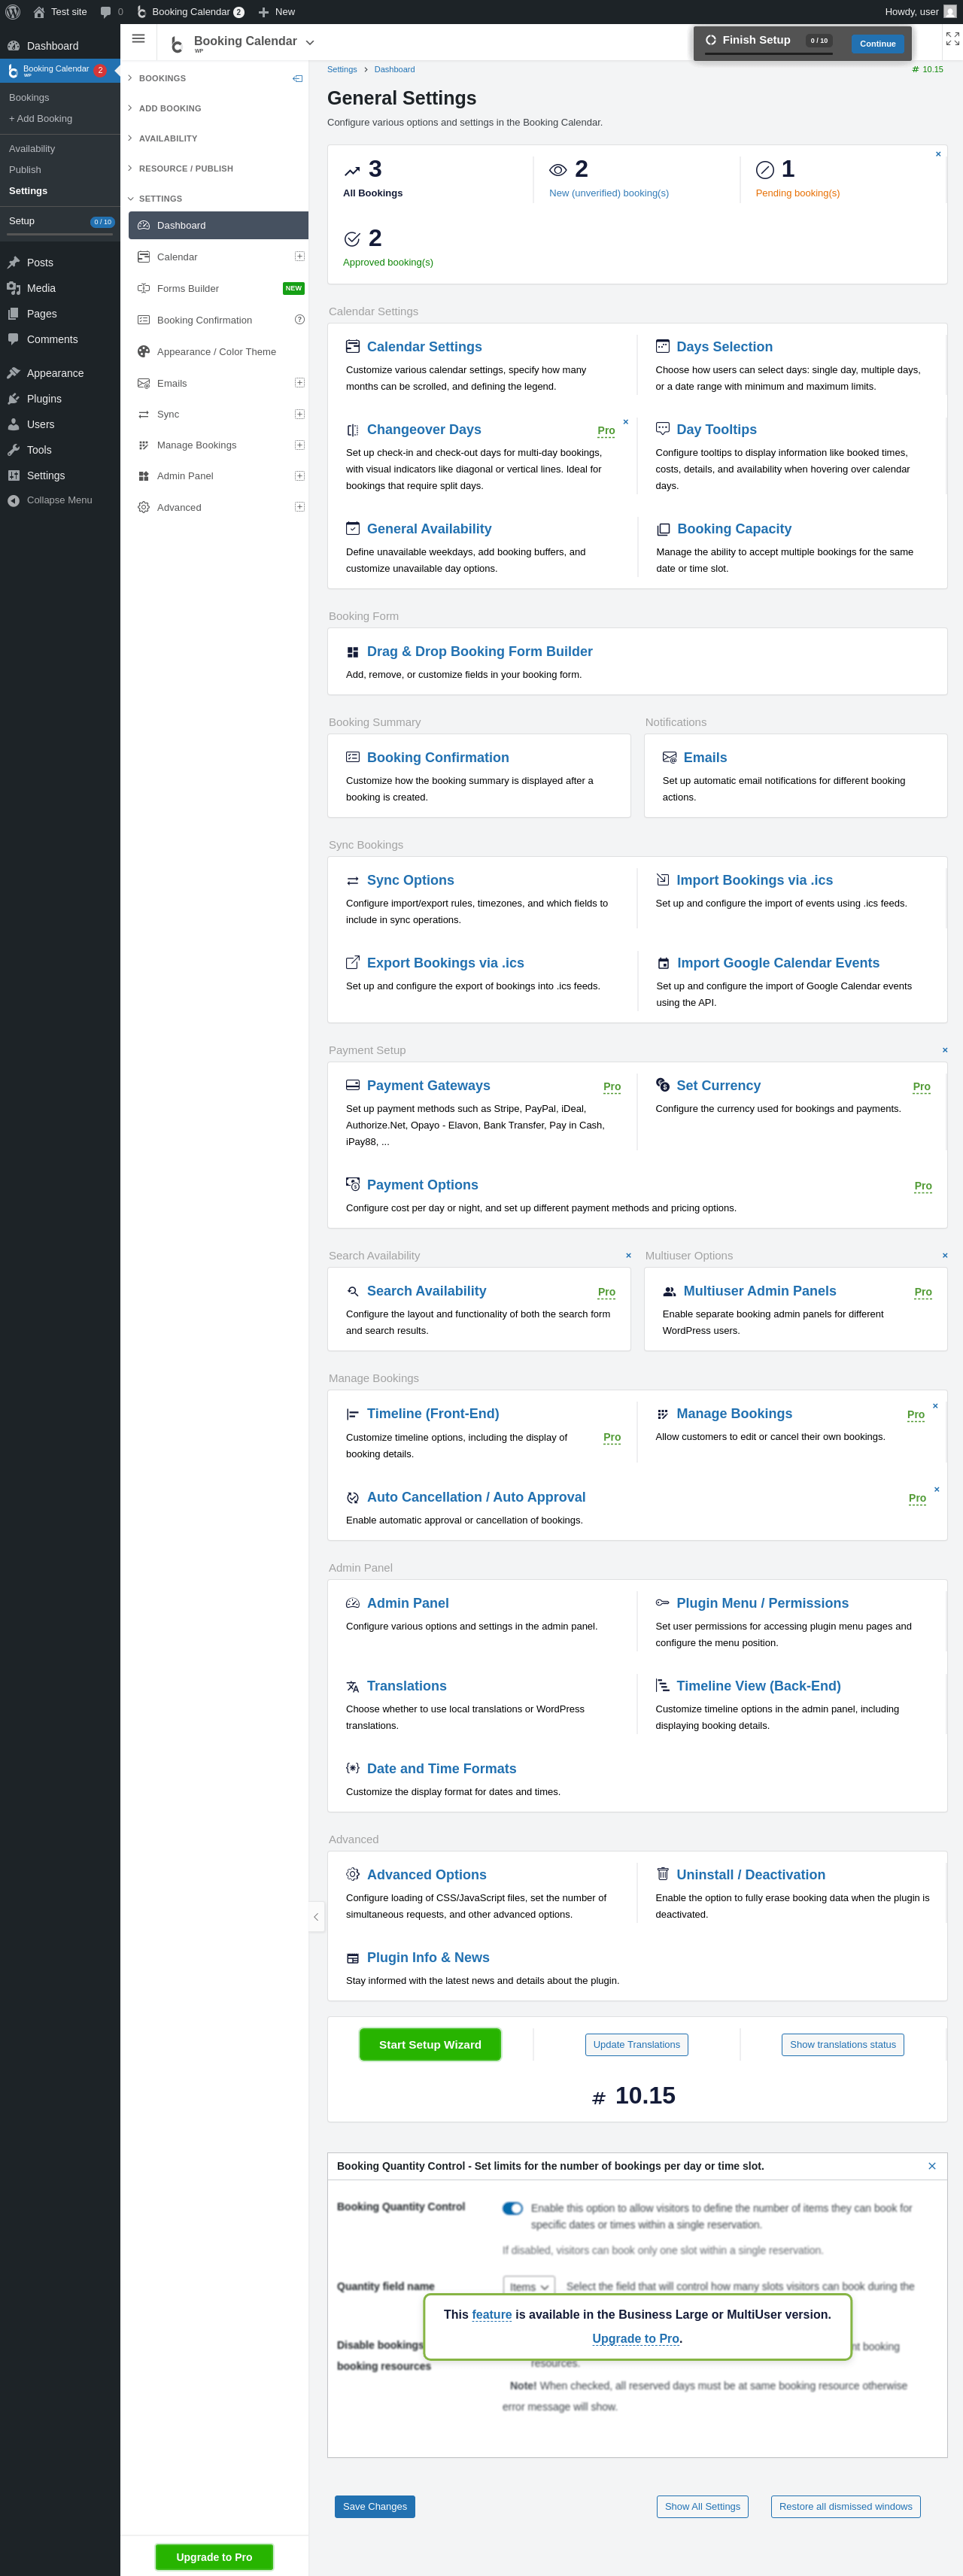Click the Start Setup Wizard button
The image size is (963, 2576).
tap(430, 2045)
